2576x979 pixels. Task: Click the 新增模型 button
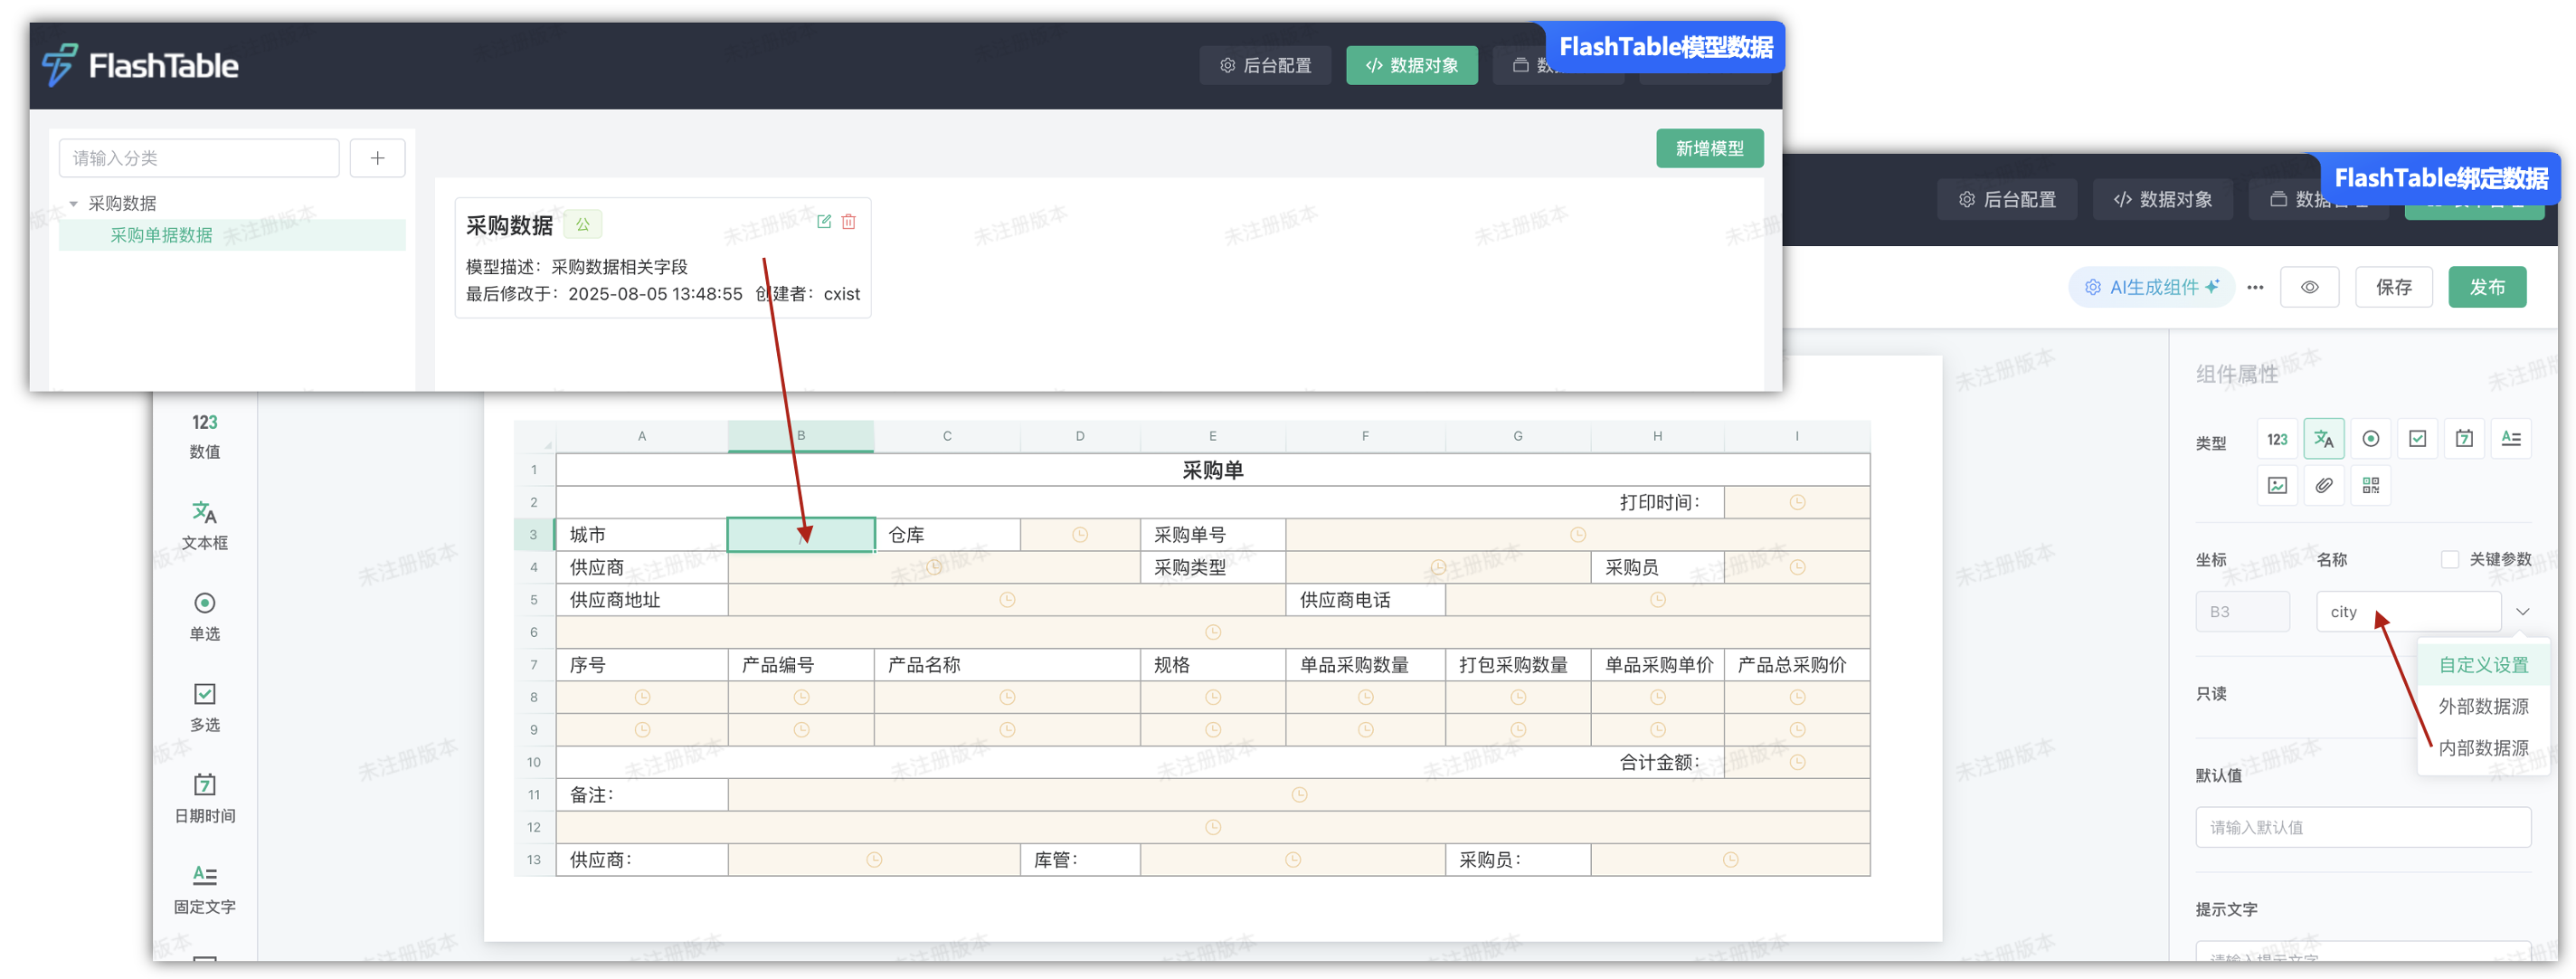tap(1709, 149)
